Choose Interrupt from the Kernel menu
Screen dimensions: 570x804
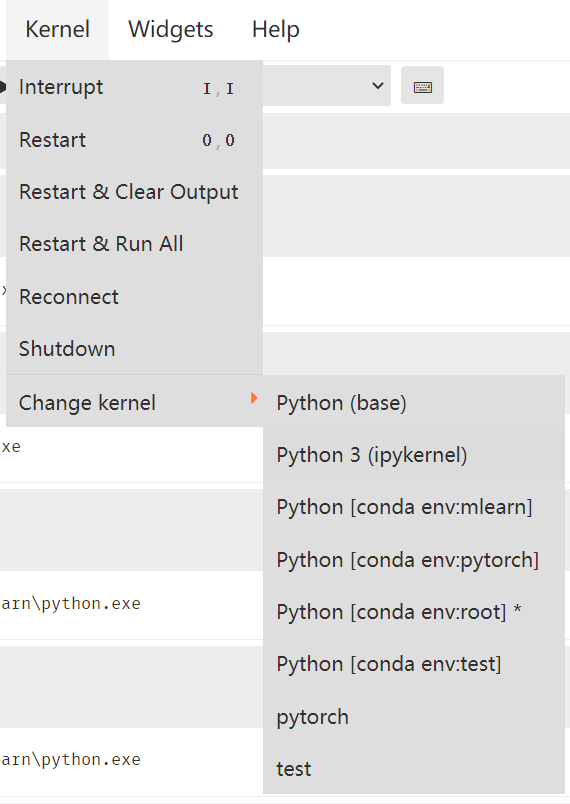pos(134,87)
